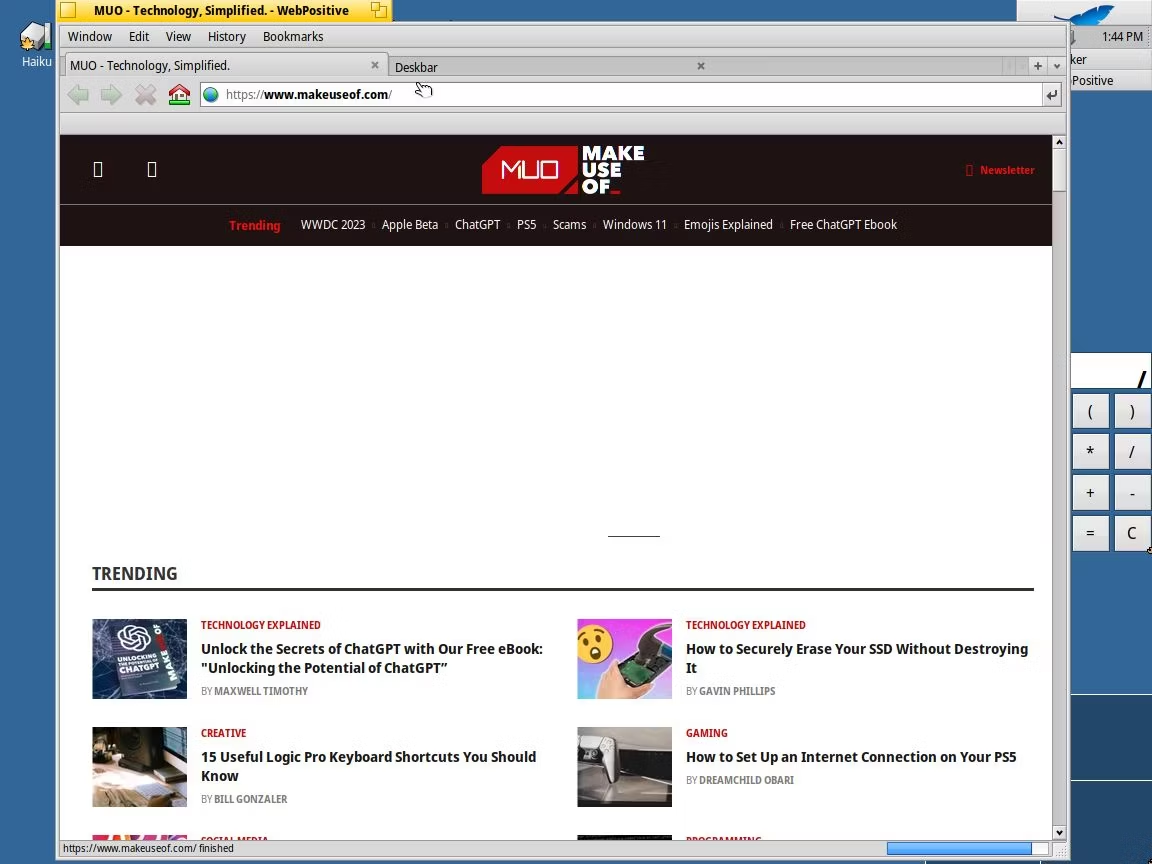This screenshot has width=1152, height=864.
Task: Click the calculator minus key
Action: pos(1132,493)
